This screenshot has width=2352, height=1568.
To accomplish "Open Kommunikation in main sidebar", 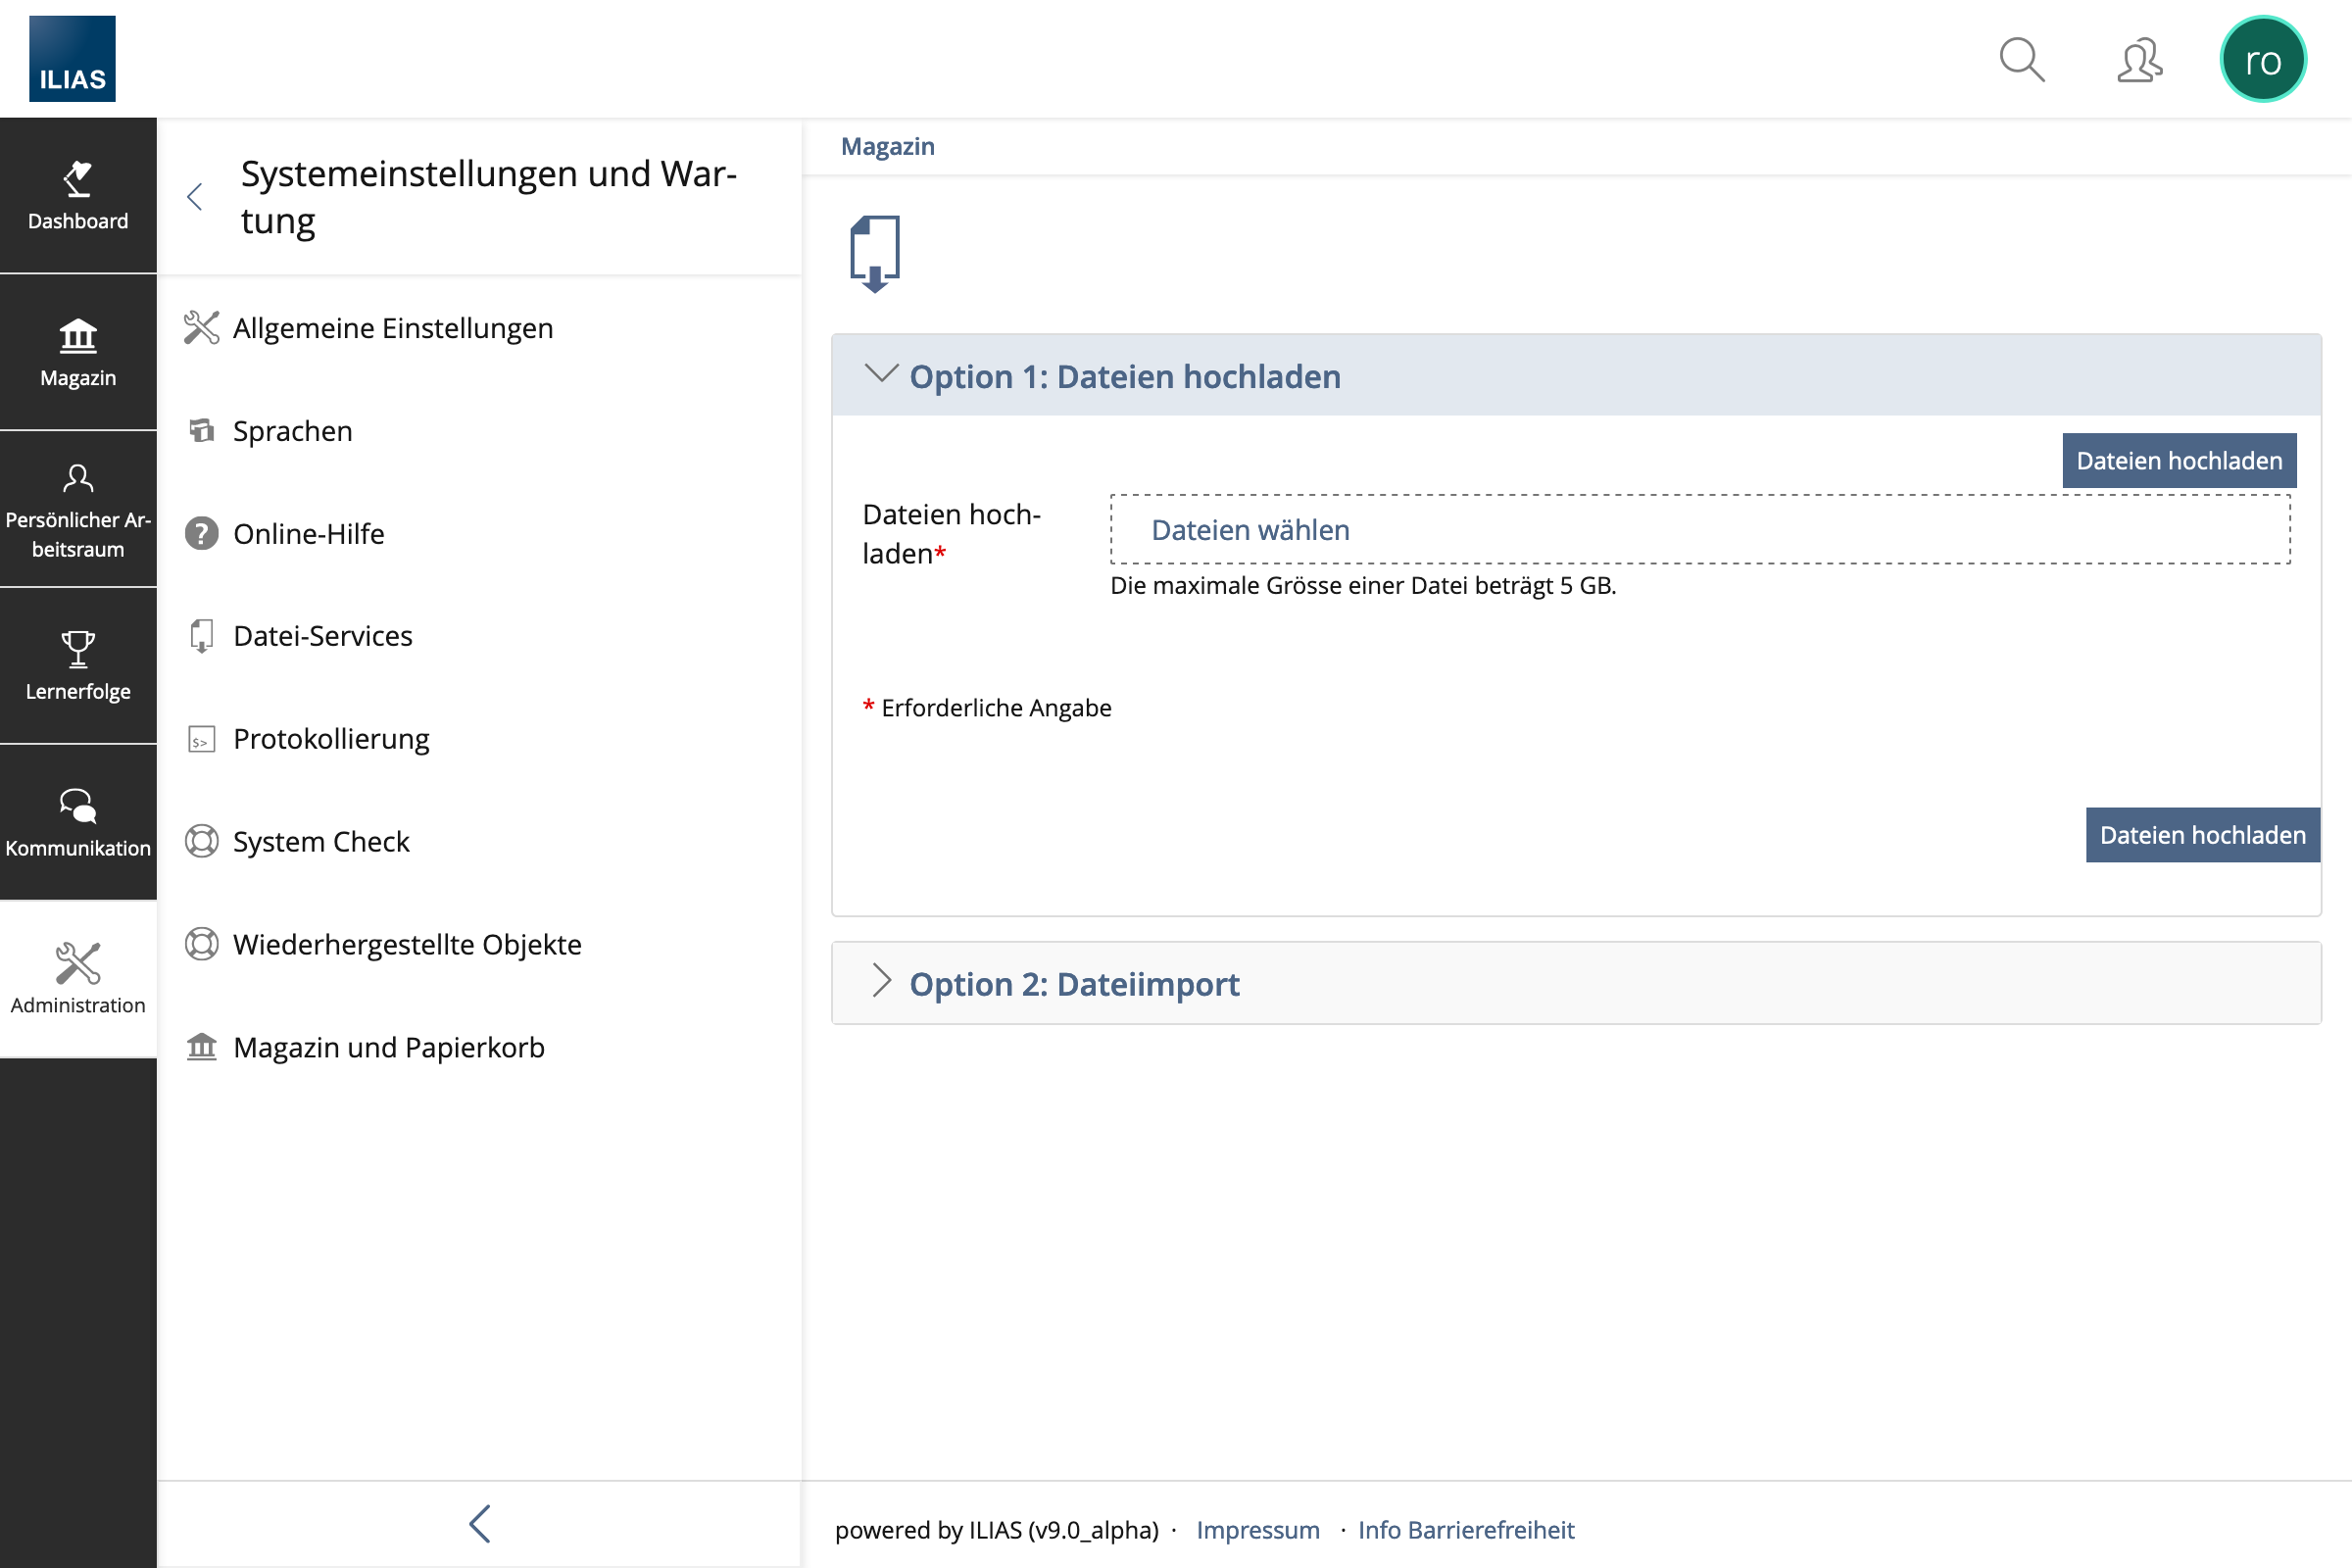I will pos(78,823).
